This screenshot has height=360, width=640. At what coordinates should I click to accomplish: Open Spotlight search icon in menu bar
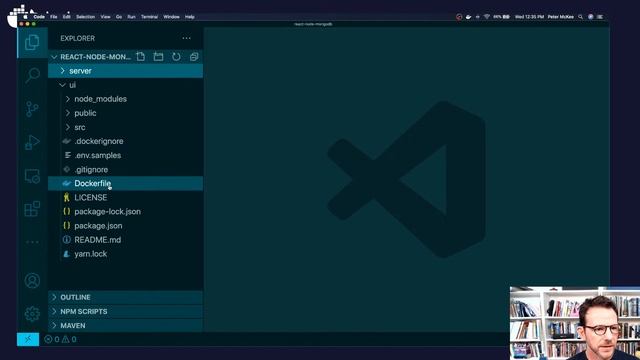580,17
